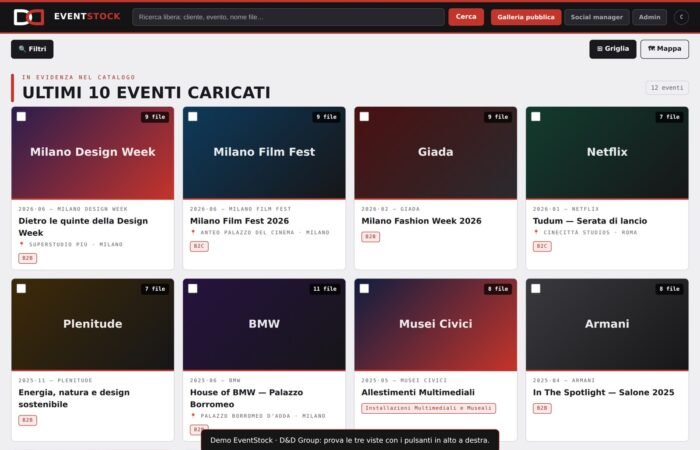This screenshot has width=700, height=450.
Task: Open 'Dietro le quinte della Design Week' title
Action: pyautogui.click(x=83, y=227)
